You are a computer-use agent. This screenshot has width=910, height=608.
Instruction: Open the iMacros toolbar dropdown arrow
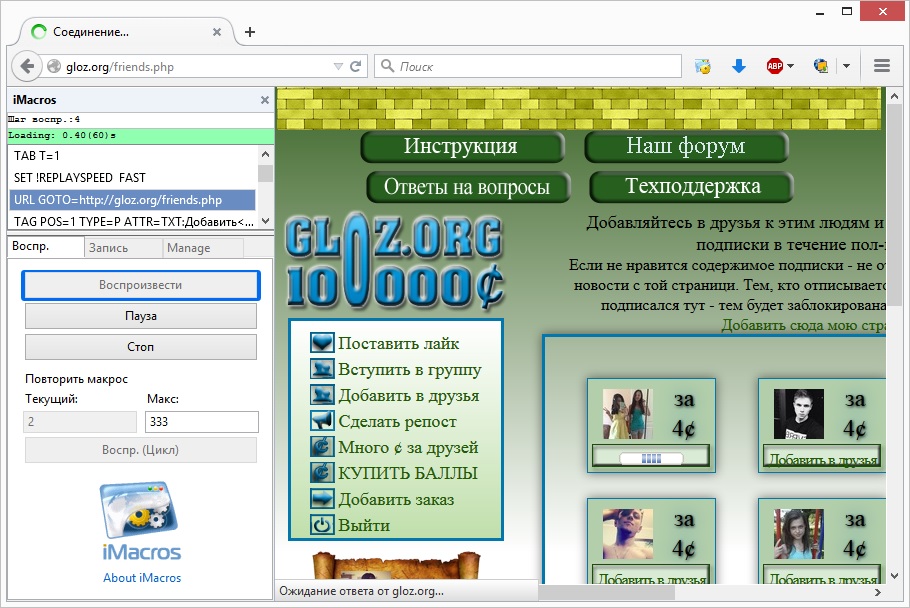click(x=846, y=66)
